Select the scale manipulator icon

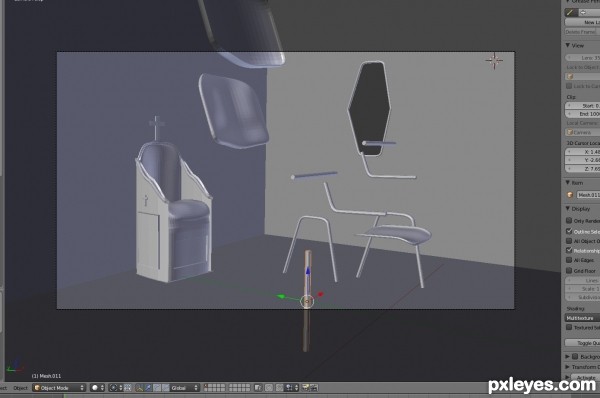pos(165,388)
